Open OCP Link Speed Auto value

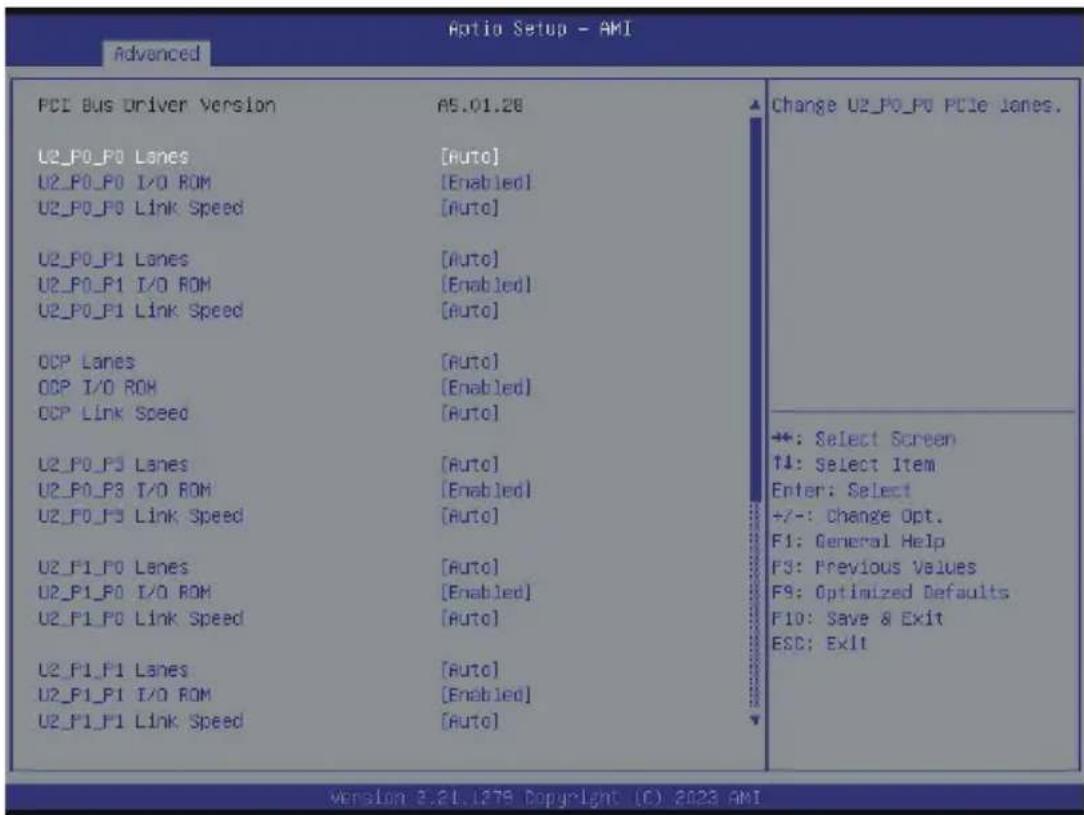469,413
